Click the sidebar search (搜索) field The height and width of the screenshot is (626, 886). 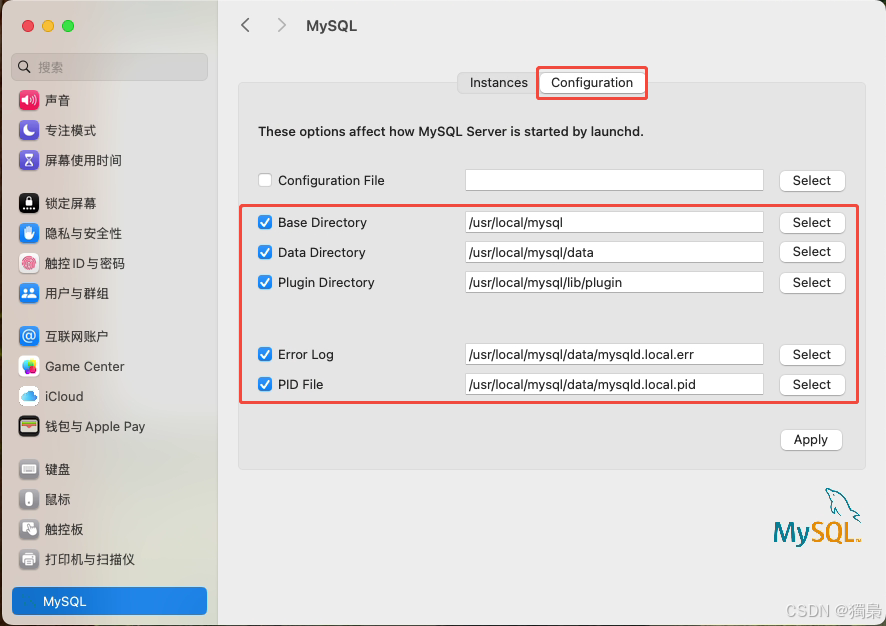110,67
